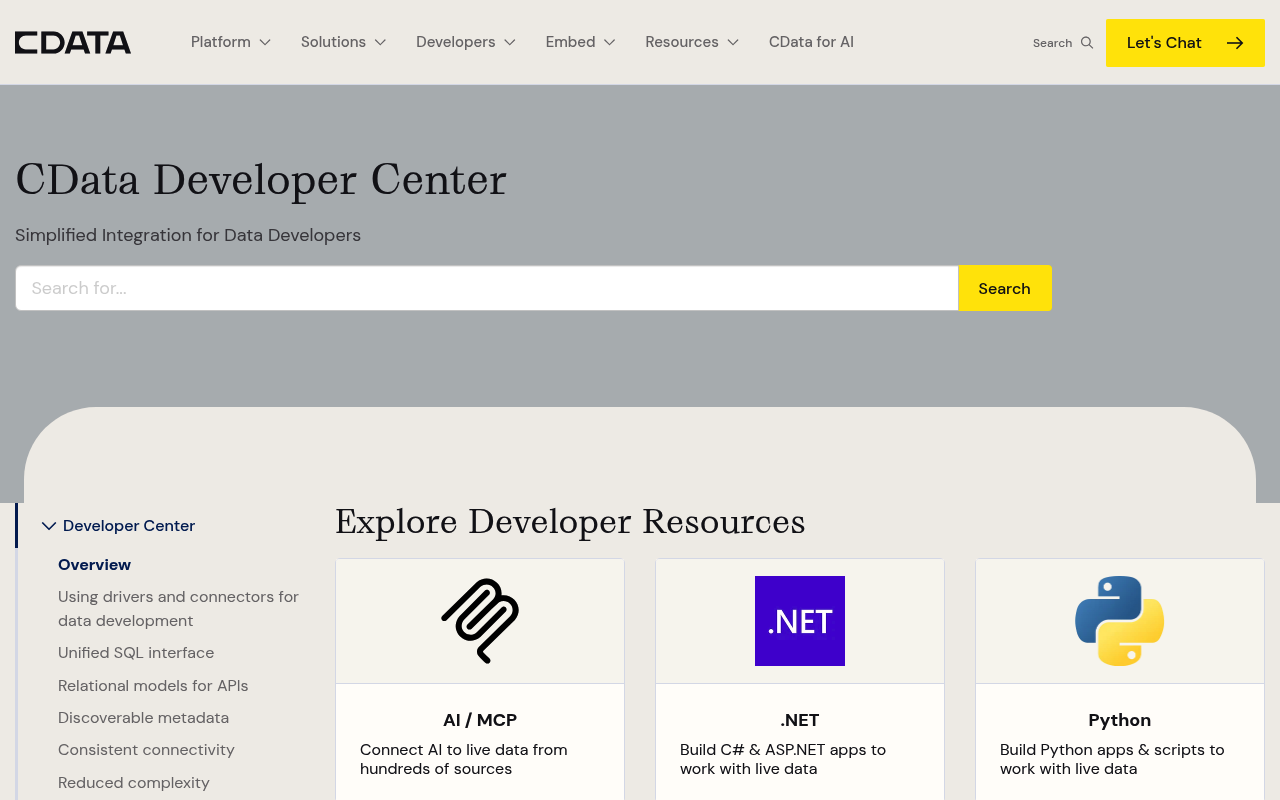The image size is (1280, 800).
Task: Expand the Developers menu chevron
Action: coord(510,42)
